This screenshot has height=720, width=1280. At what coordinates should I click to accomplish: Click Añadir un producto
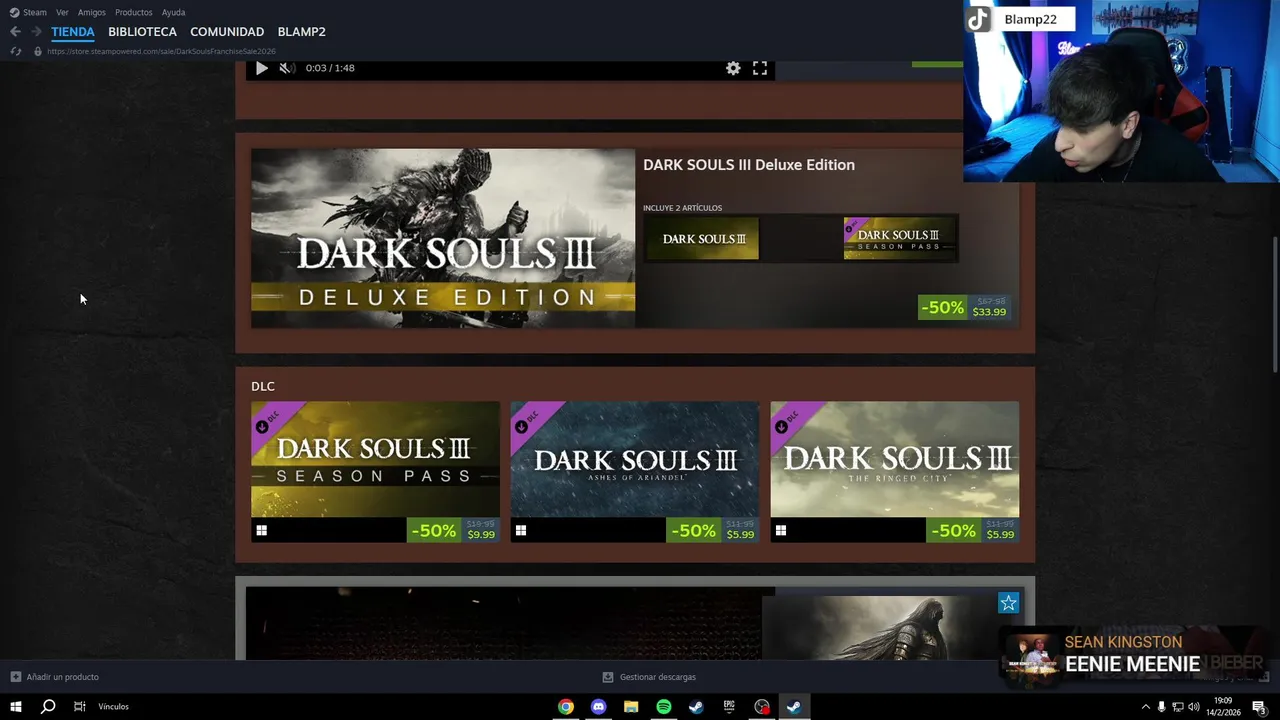click(55, 677)
